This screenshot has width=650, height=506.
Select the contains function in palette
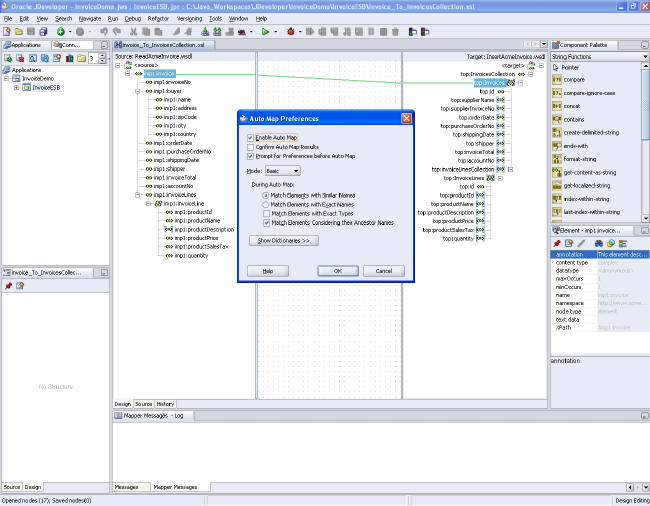575,120
